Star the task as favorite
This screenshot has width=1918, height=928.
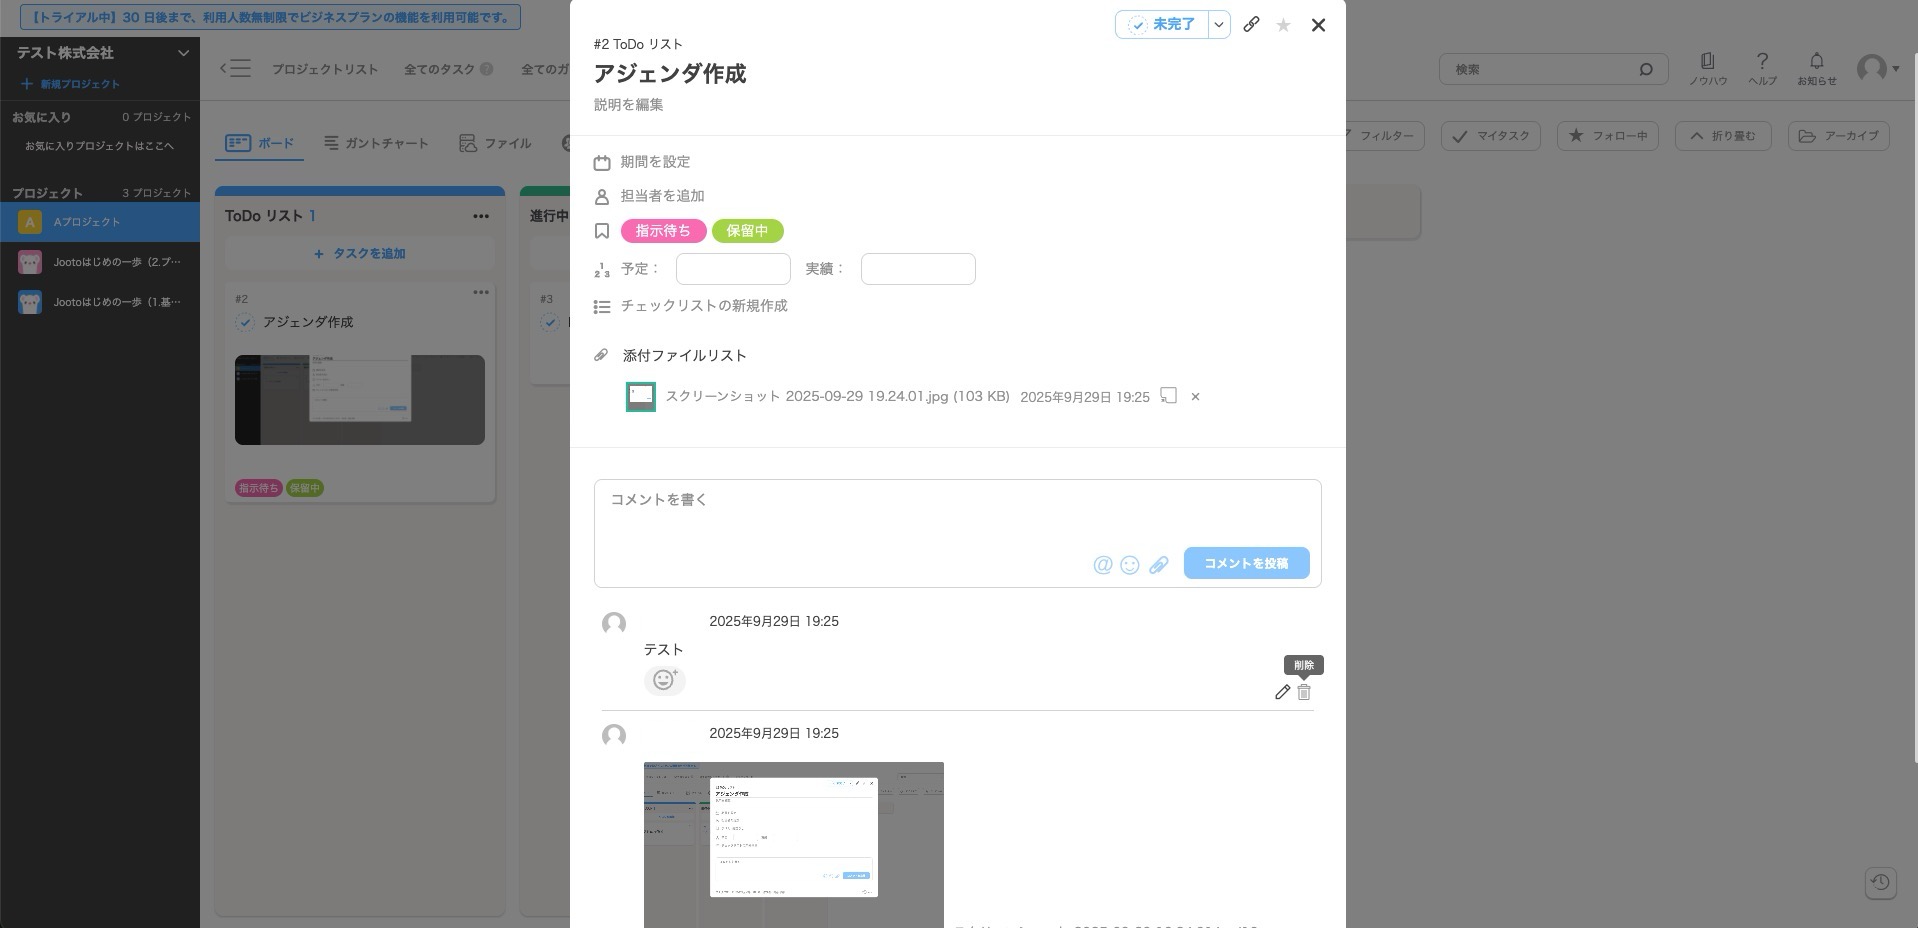1283,25
